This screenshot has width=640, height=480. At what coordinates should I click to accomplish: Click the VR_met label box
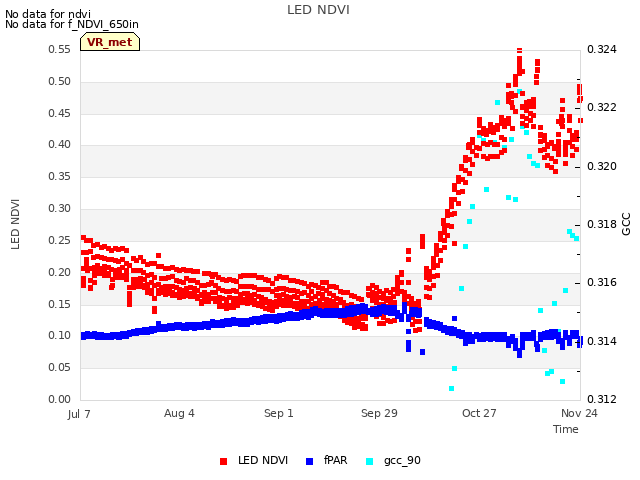coord(110,42)
